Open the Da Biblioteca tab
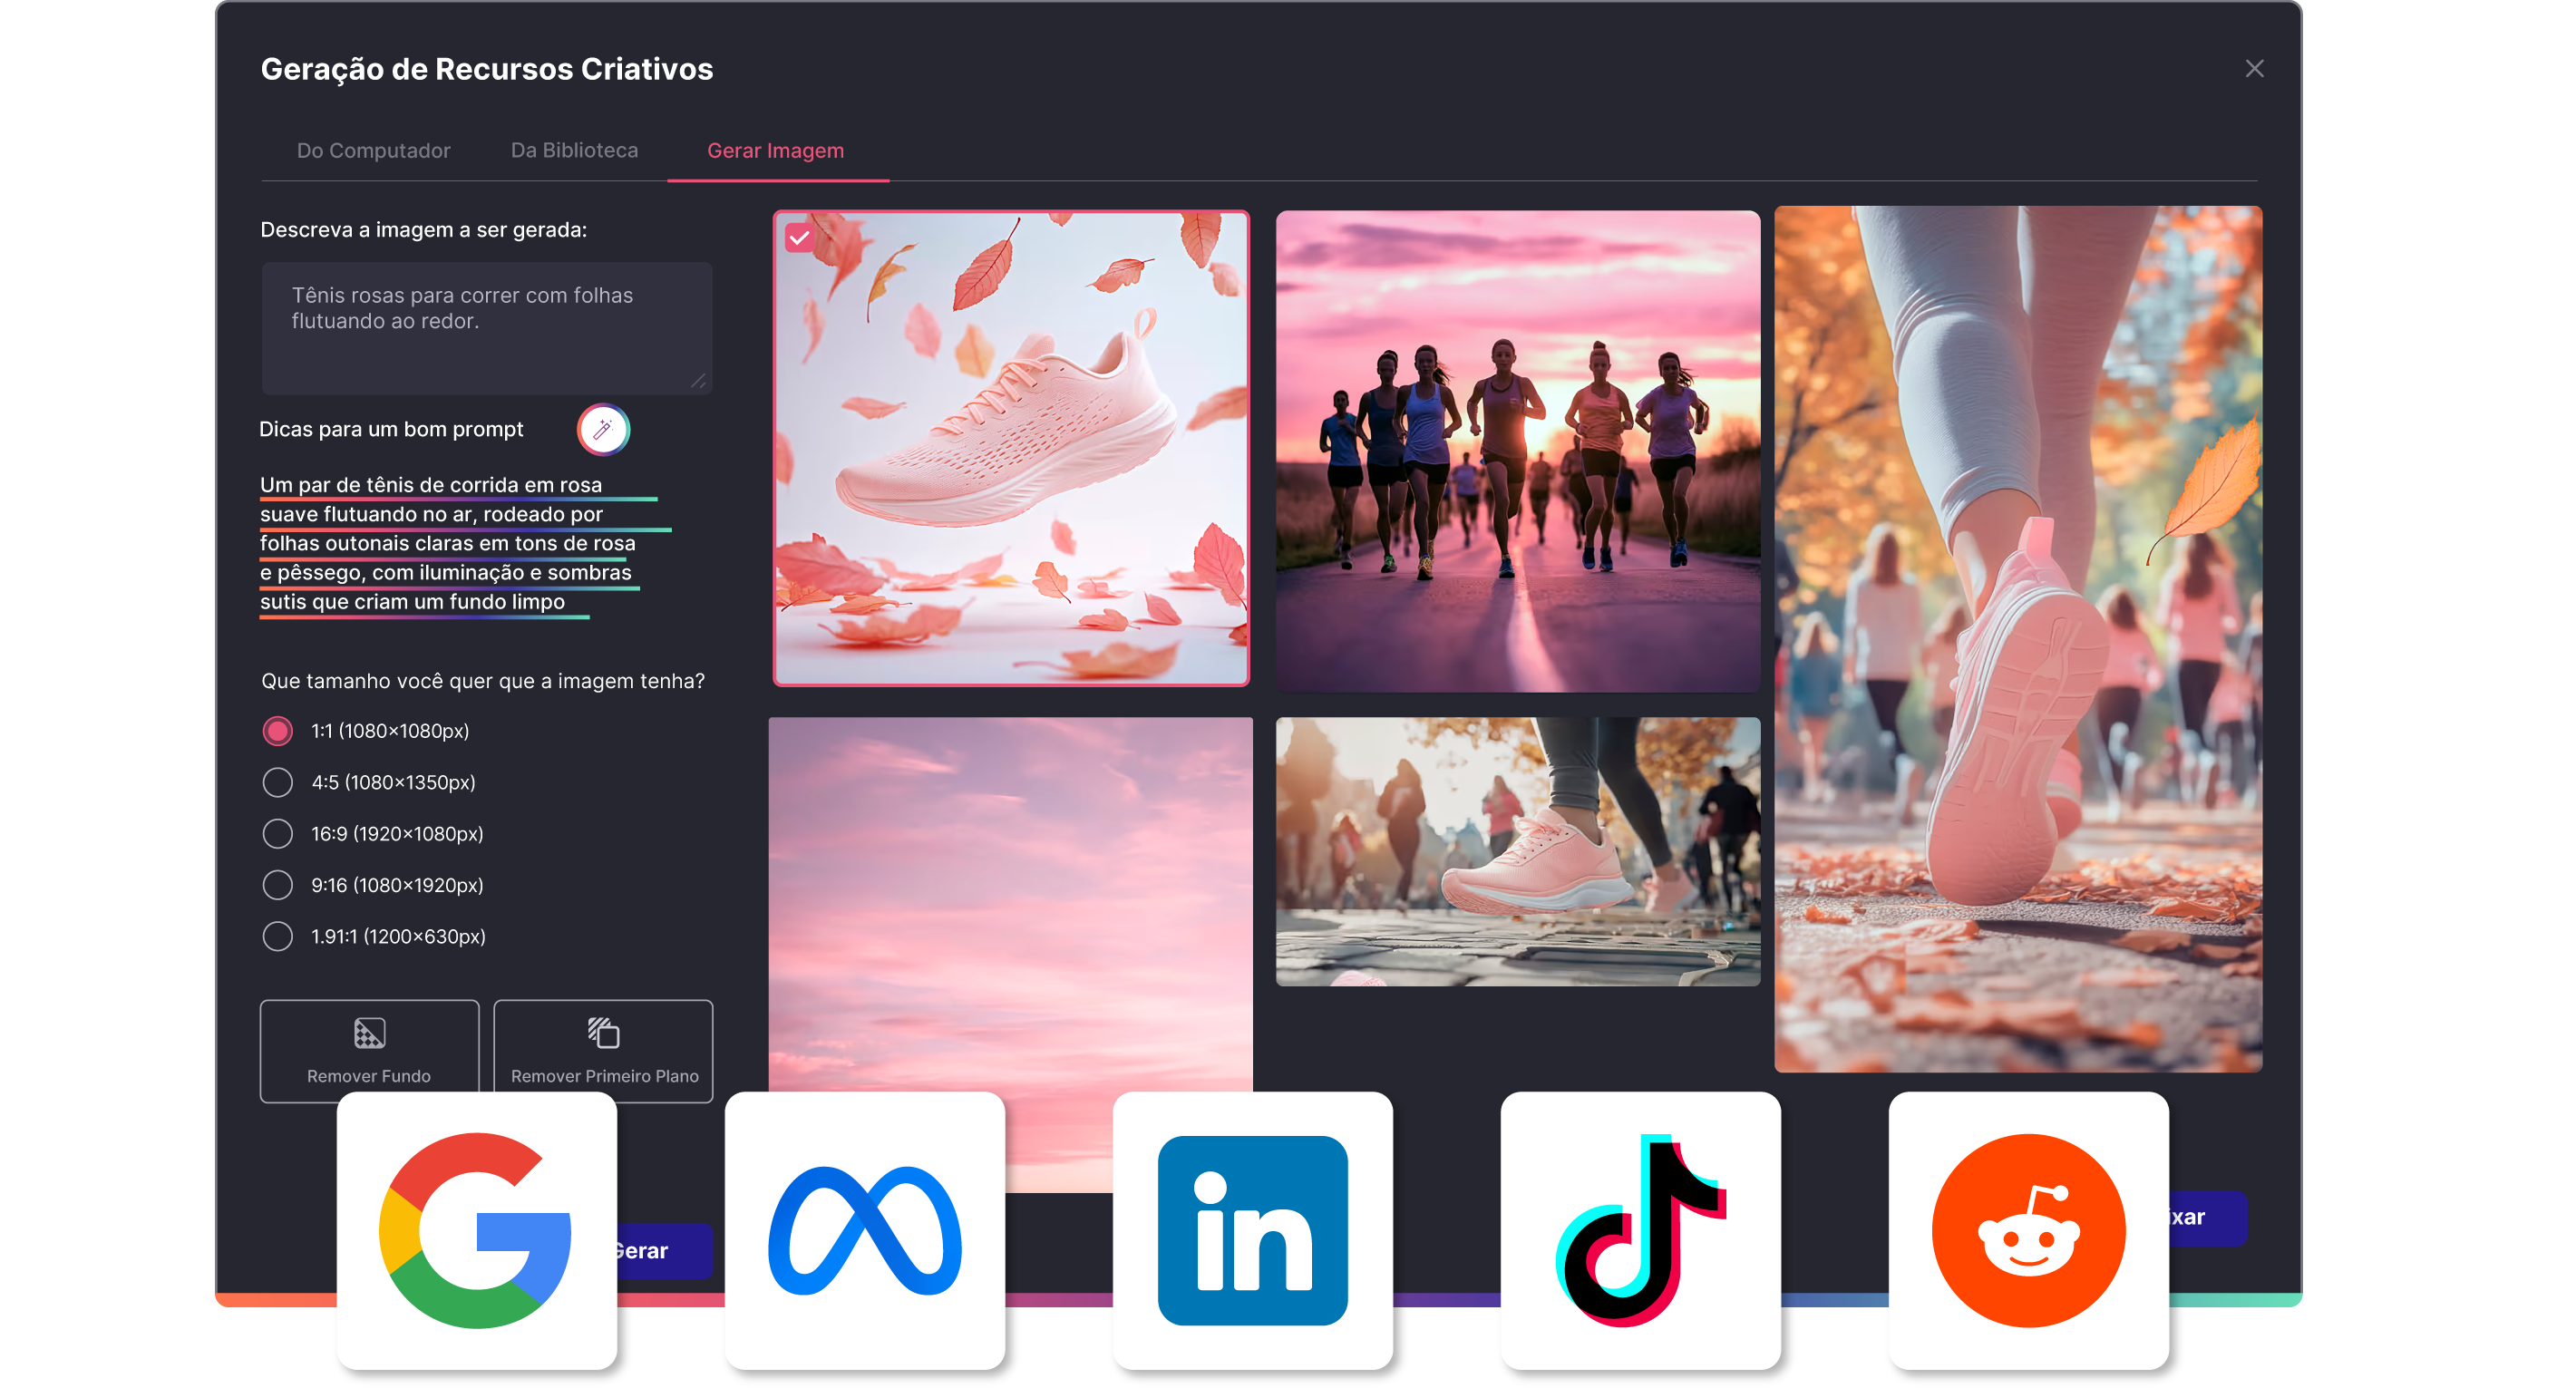 pyautogui.click(x=574, y=151)
